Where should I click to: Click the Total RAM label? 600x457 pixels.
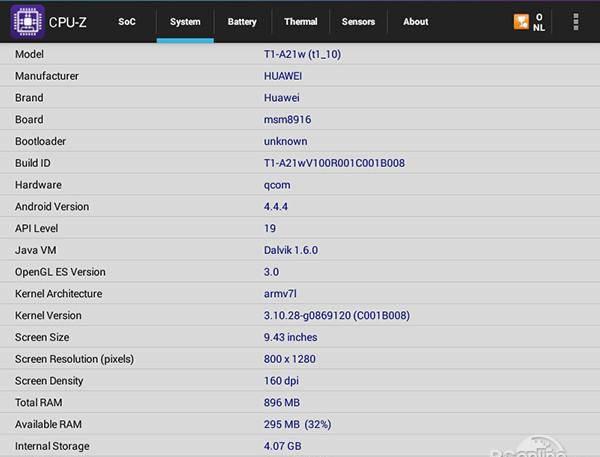coord(39,403)
